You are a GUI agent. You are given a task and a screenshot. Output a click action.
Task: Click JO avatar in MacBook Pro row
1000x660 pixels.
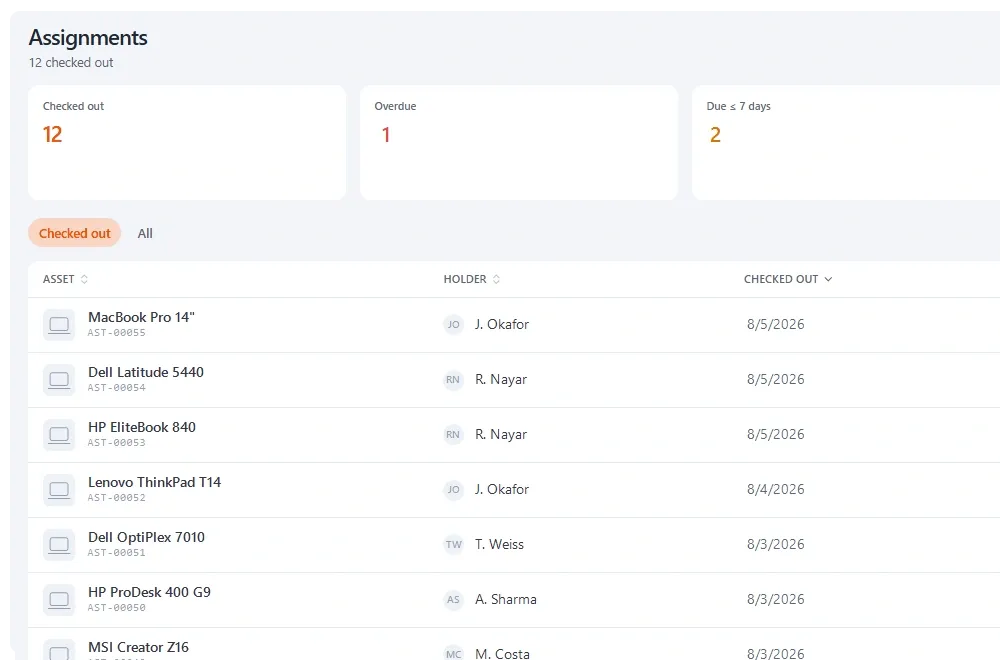point(453,325)
